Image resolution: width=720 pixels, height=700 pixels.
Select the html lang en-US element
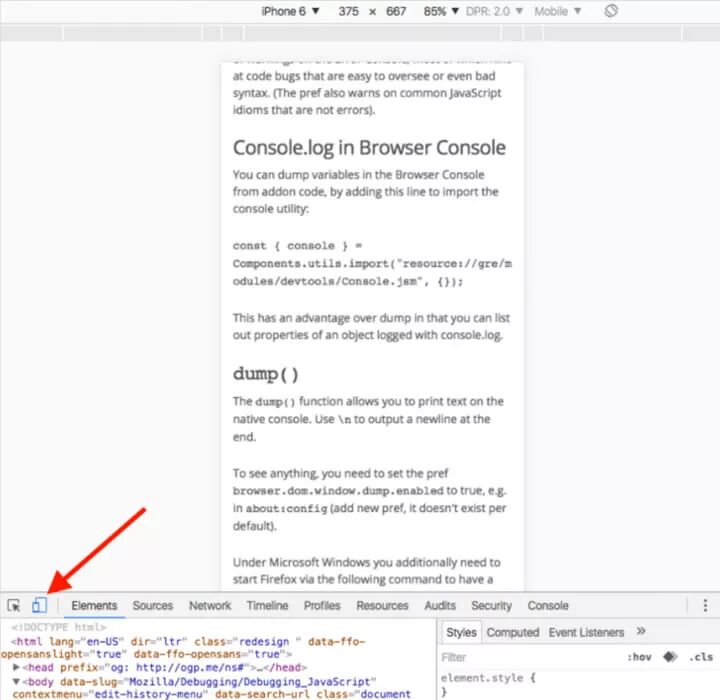click(x=188, y=647)
